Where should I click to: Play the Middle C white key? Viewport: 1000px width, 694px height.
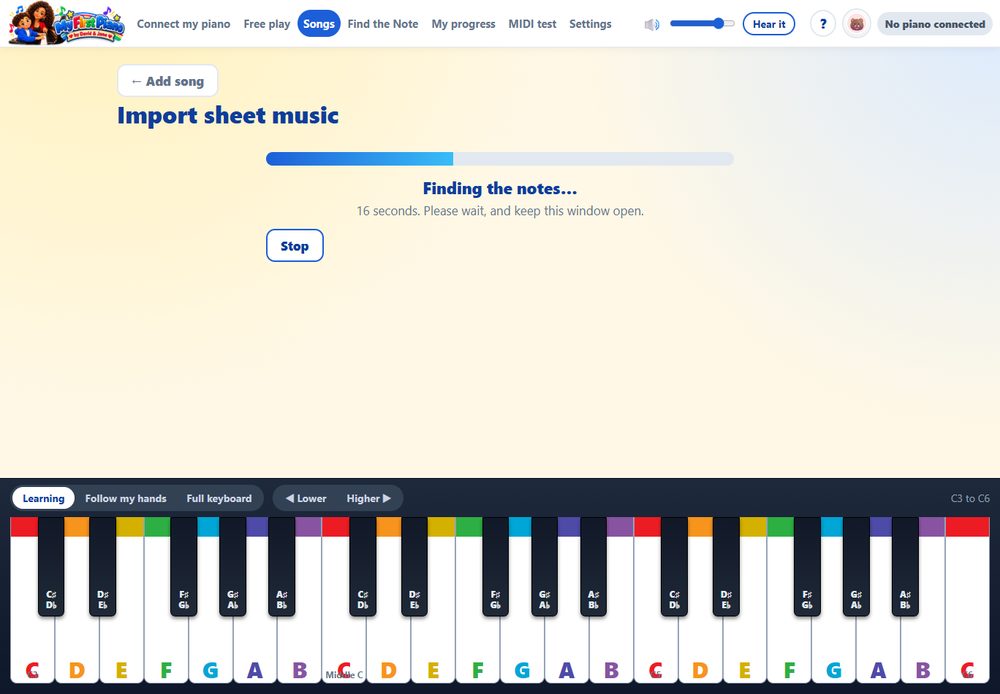point(344,651)
